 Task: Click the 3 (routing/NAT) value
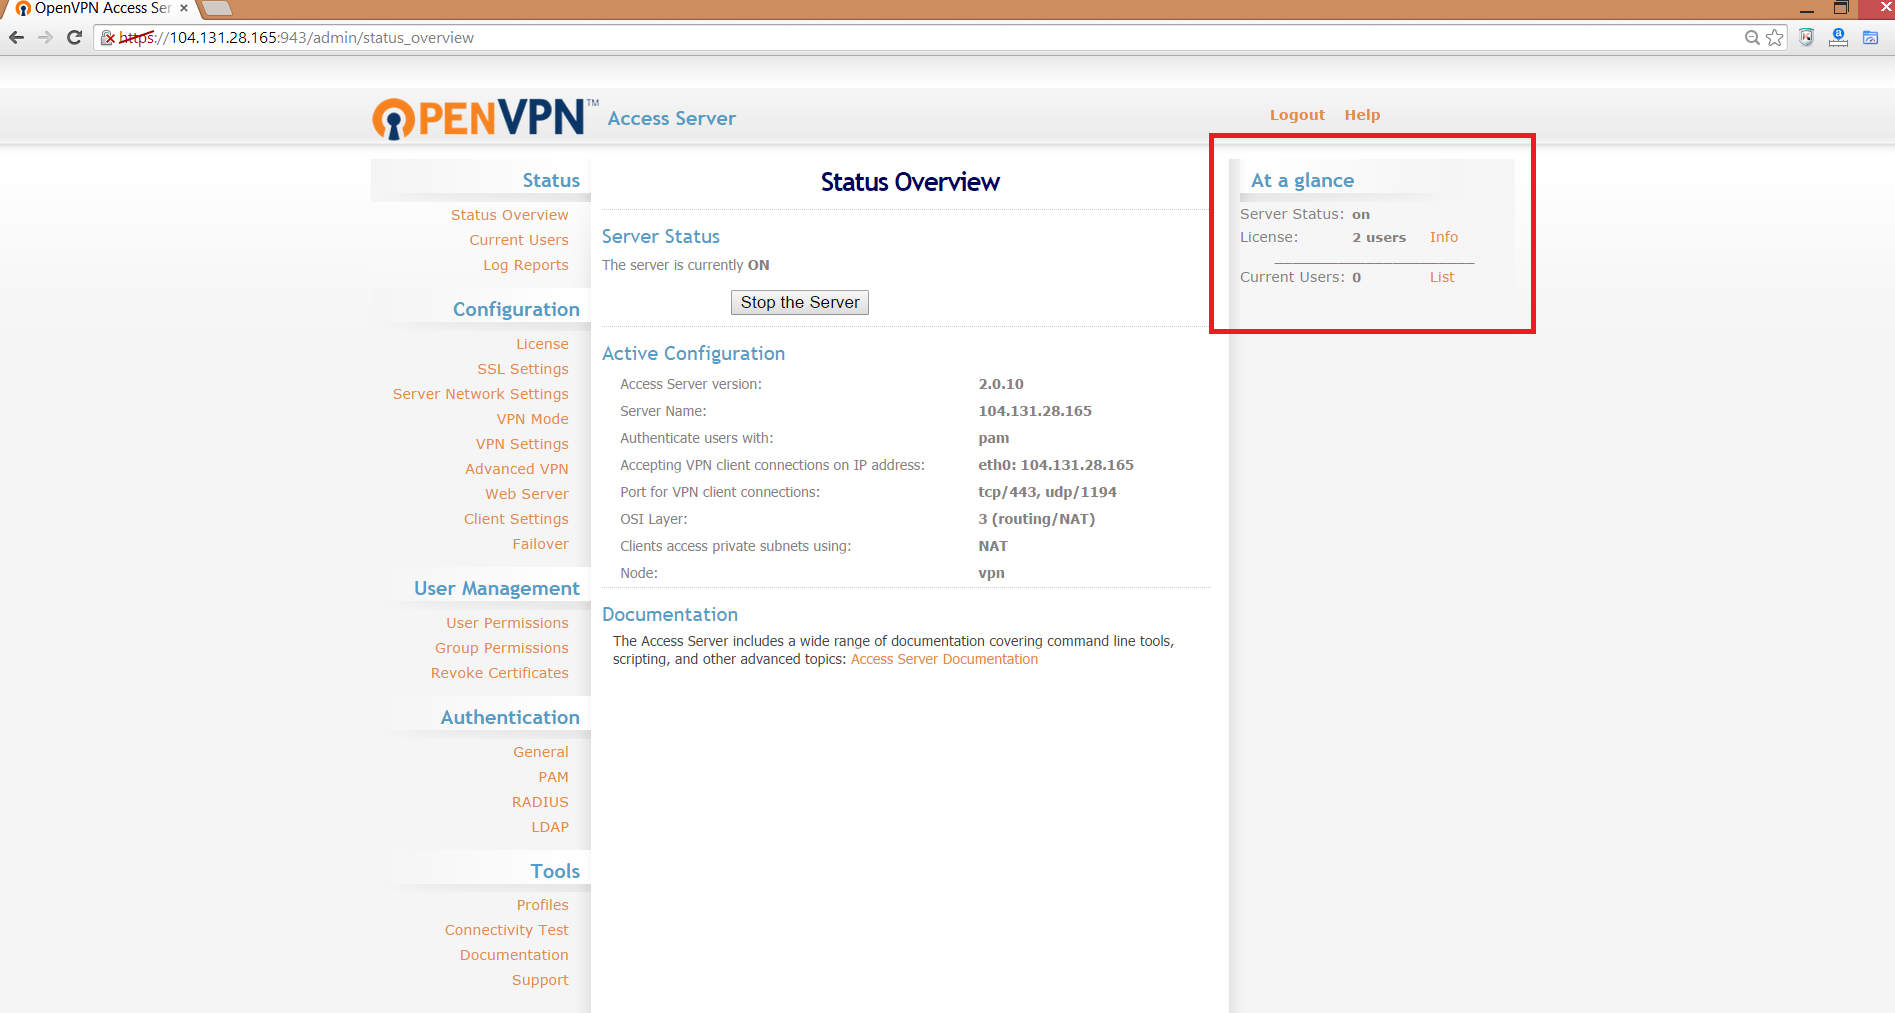(x=1037, y=519)
